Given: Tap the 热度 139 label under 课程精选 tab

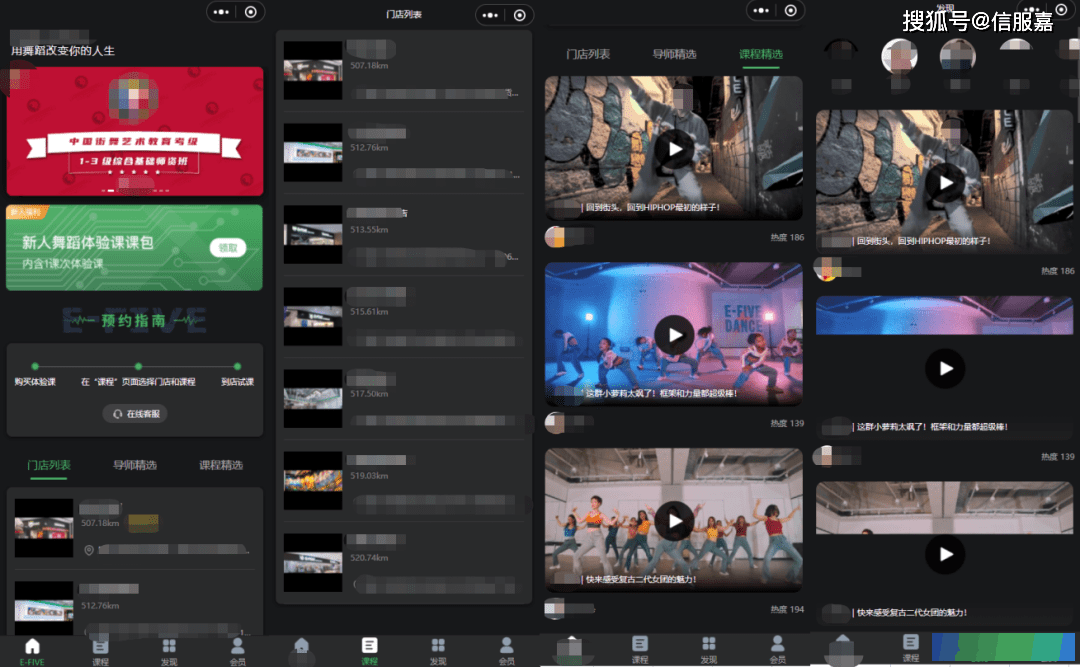Looking at the screenshot, I should 787,423.
